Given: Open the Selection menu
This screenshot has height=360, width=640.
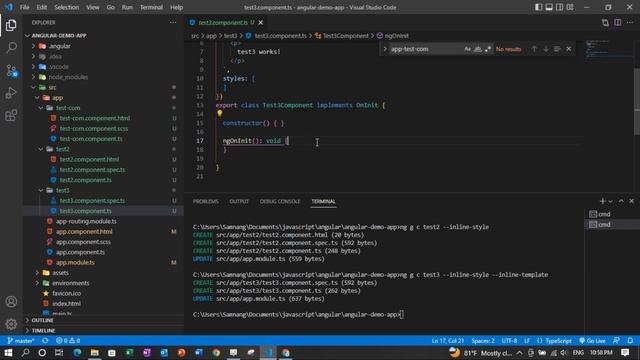Looking at the screenshot, I should click(67, 7).
